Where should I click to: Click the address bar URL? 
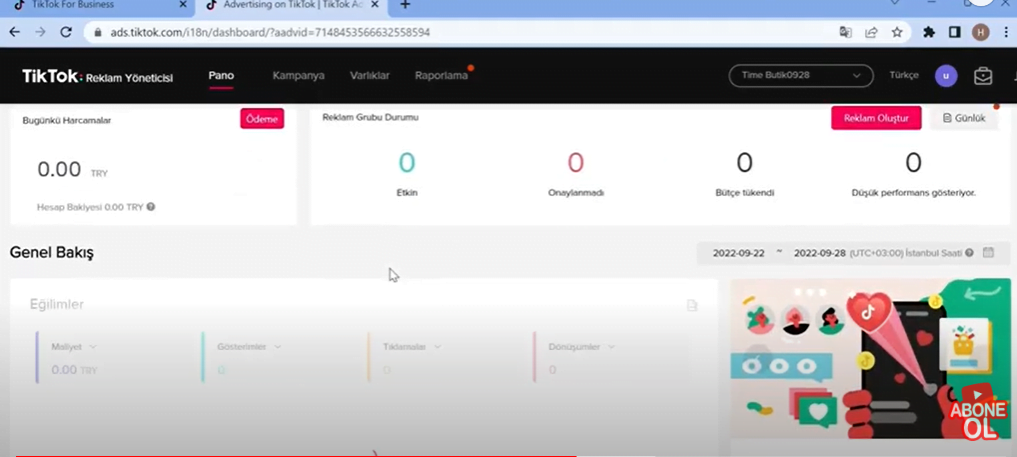(270, 32)
